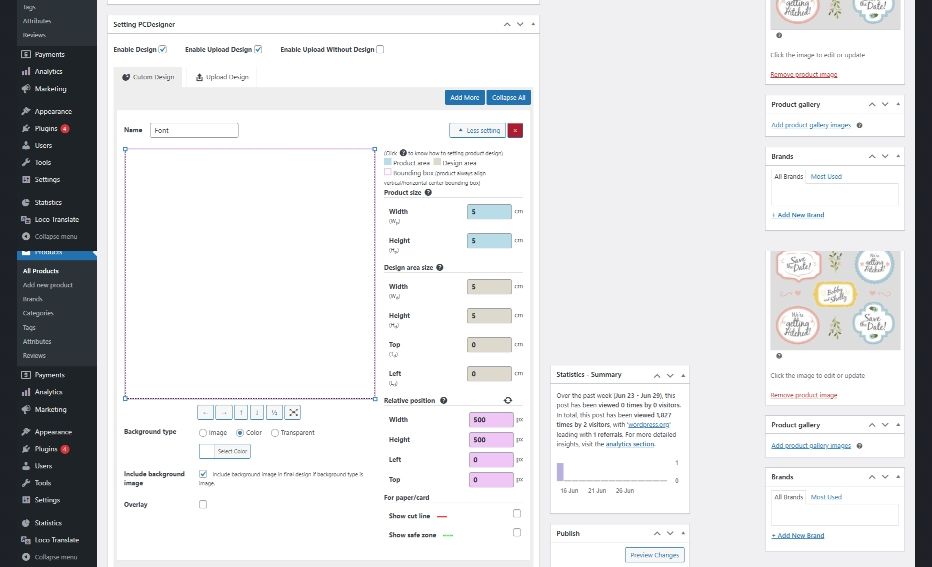The width and height of the screenshot is (932, 567).
Task: Select the Transparent background type radio
Action: (273, 433)
